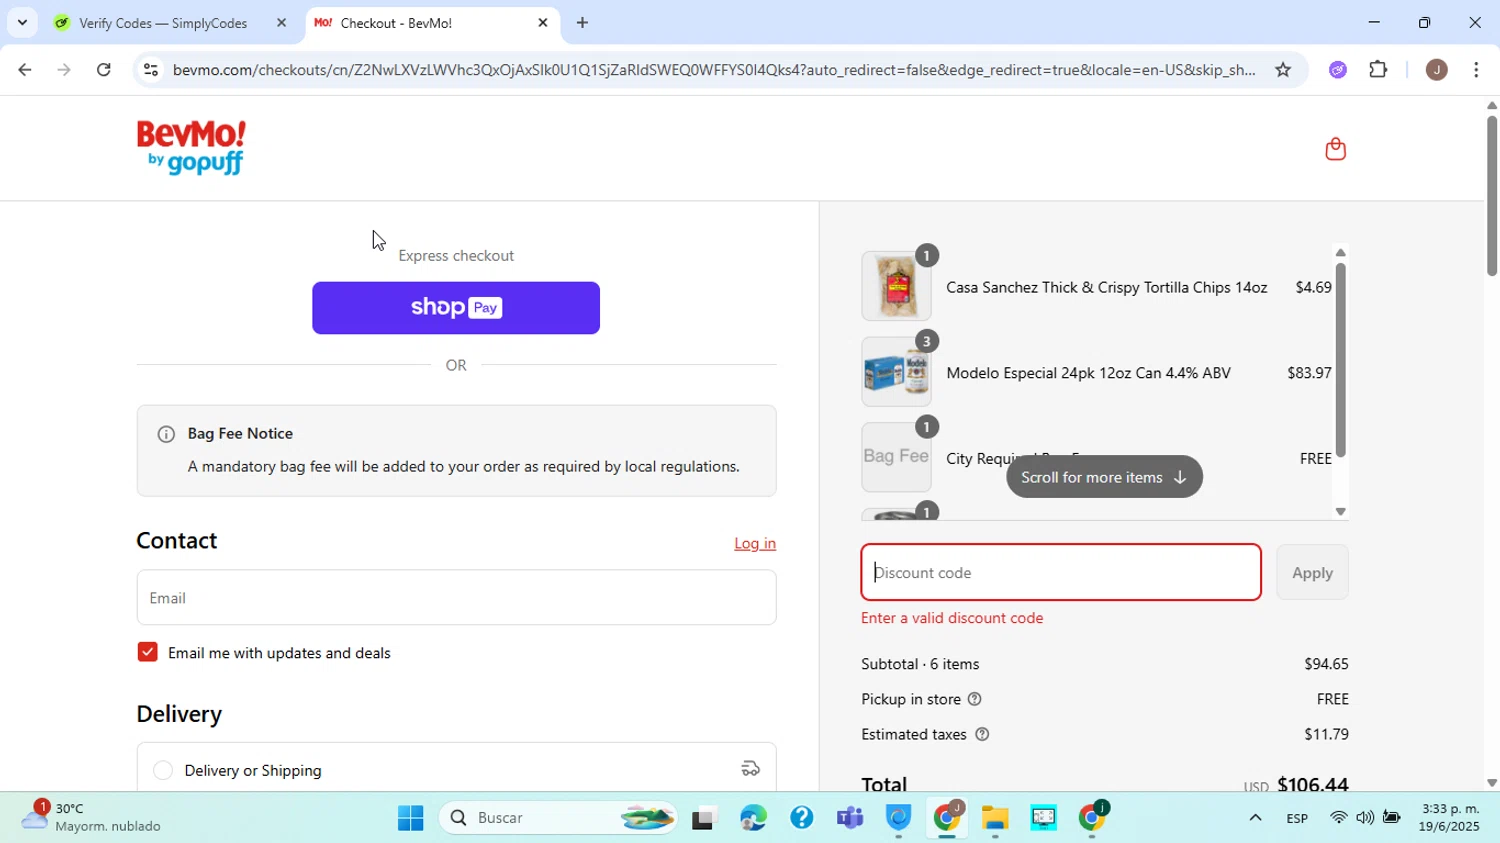
Task: Open the Chrome profile avatar
Action: 1436,70
